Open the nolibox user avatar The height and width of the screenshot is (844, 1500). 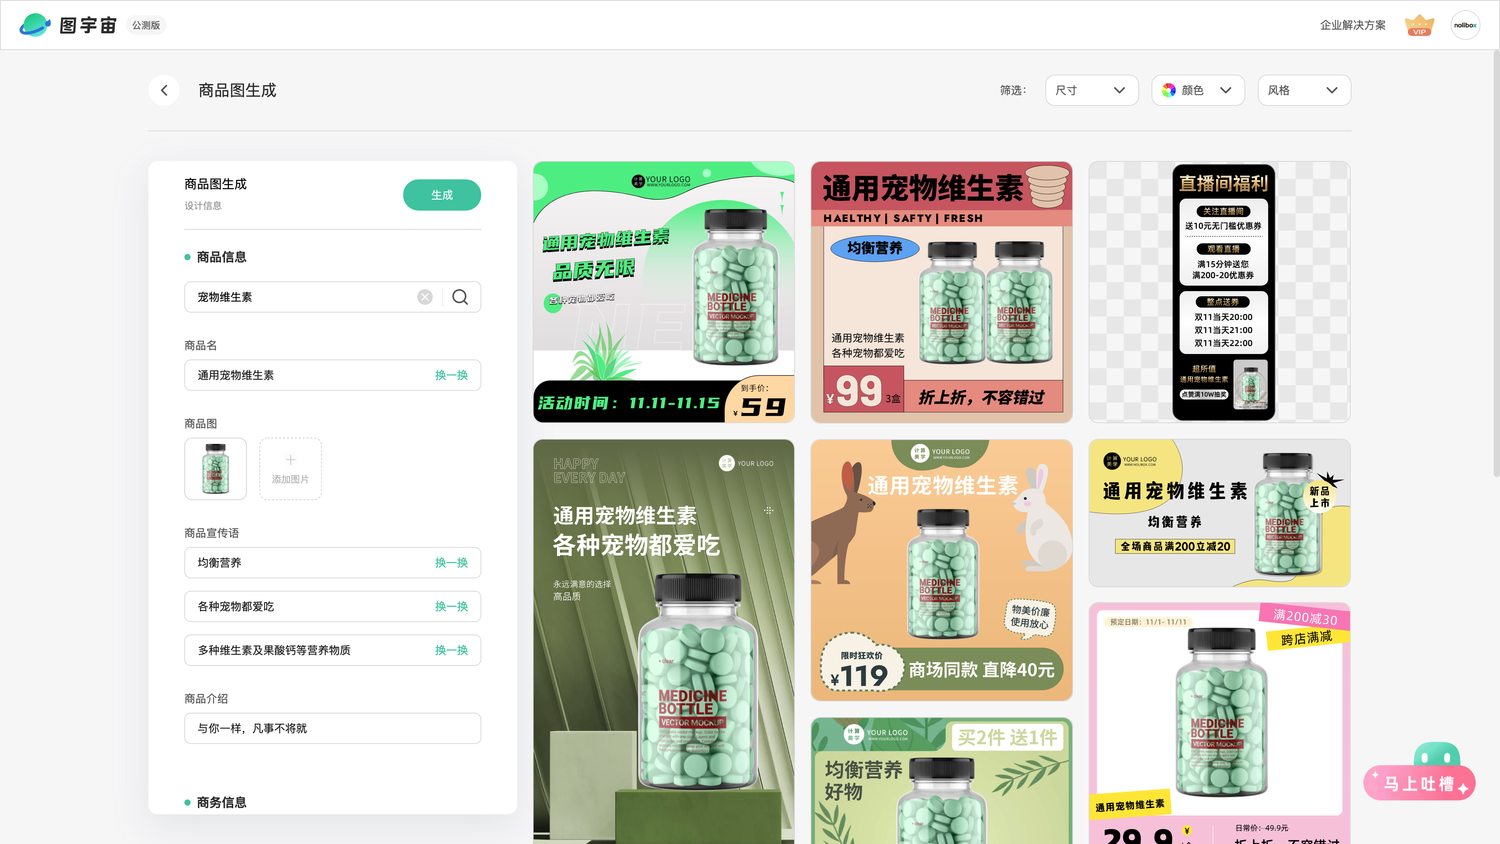(1465, 25)
